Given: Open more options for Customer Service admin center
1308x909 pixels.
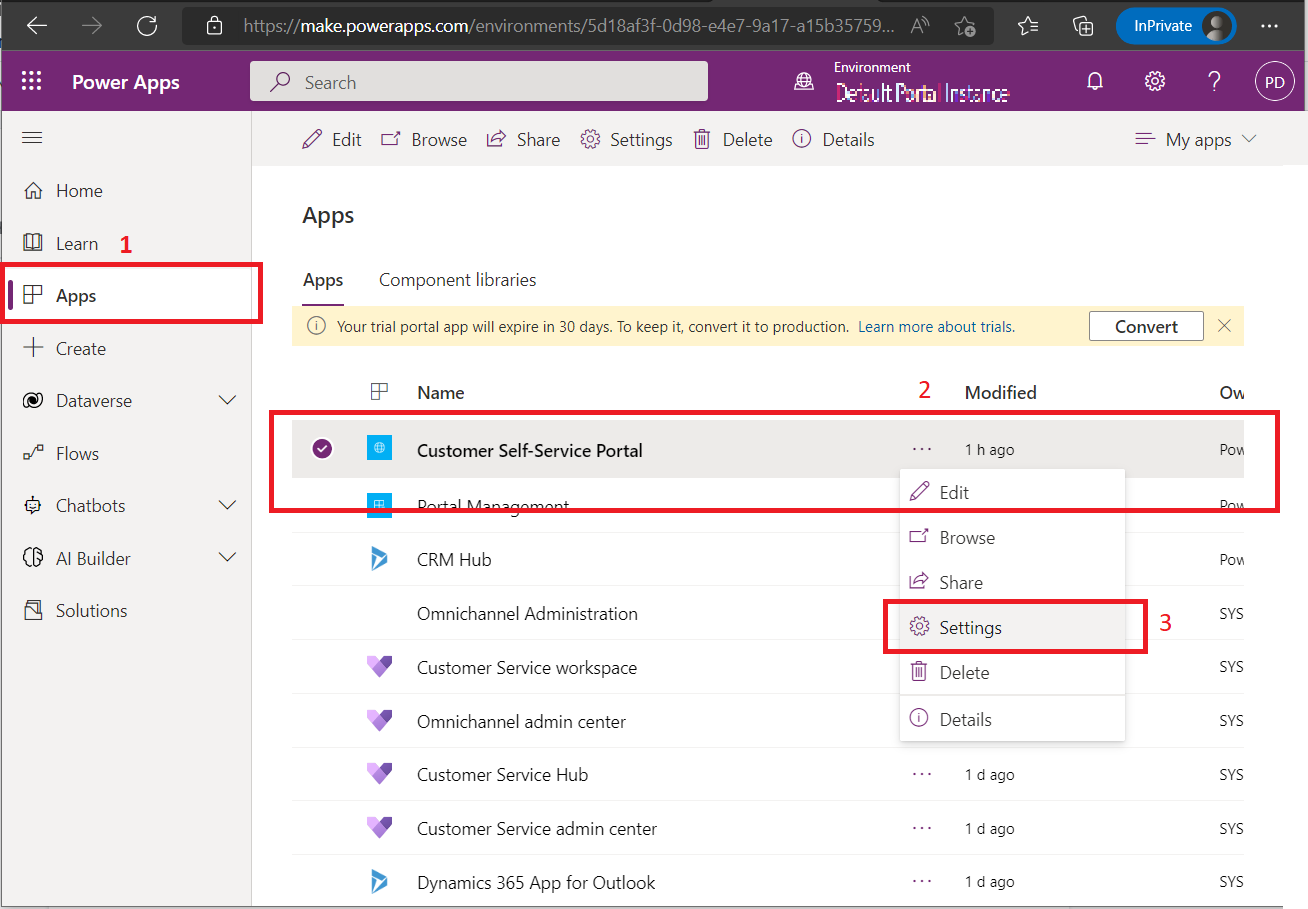Looking at the screenshot, I should click(x=922, y=828).
